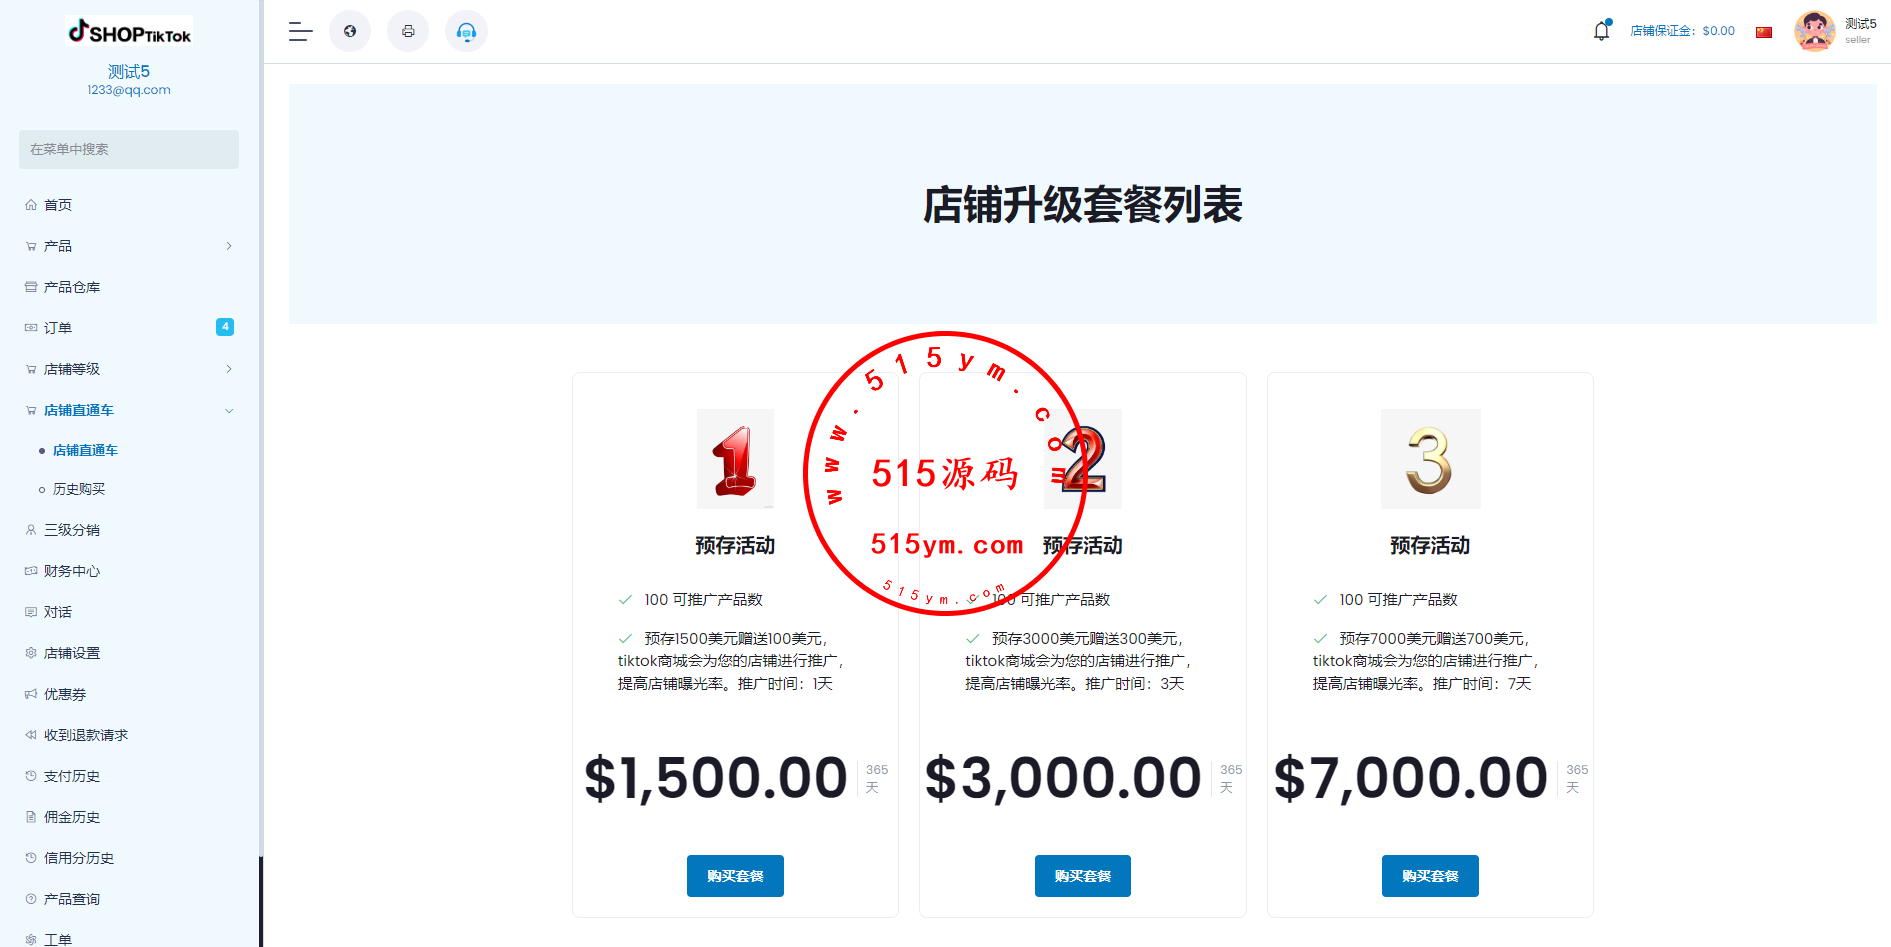Open notifications bell icon
The width and height of the screenshot is (1891, 947).
point(1602,31)
